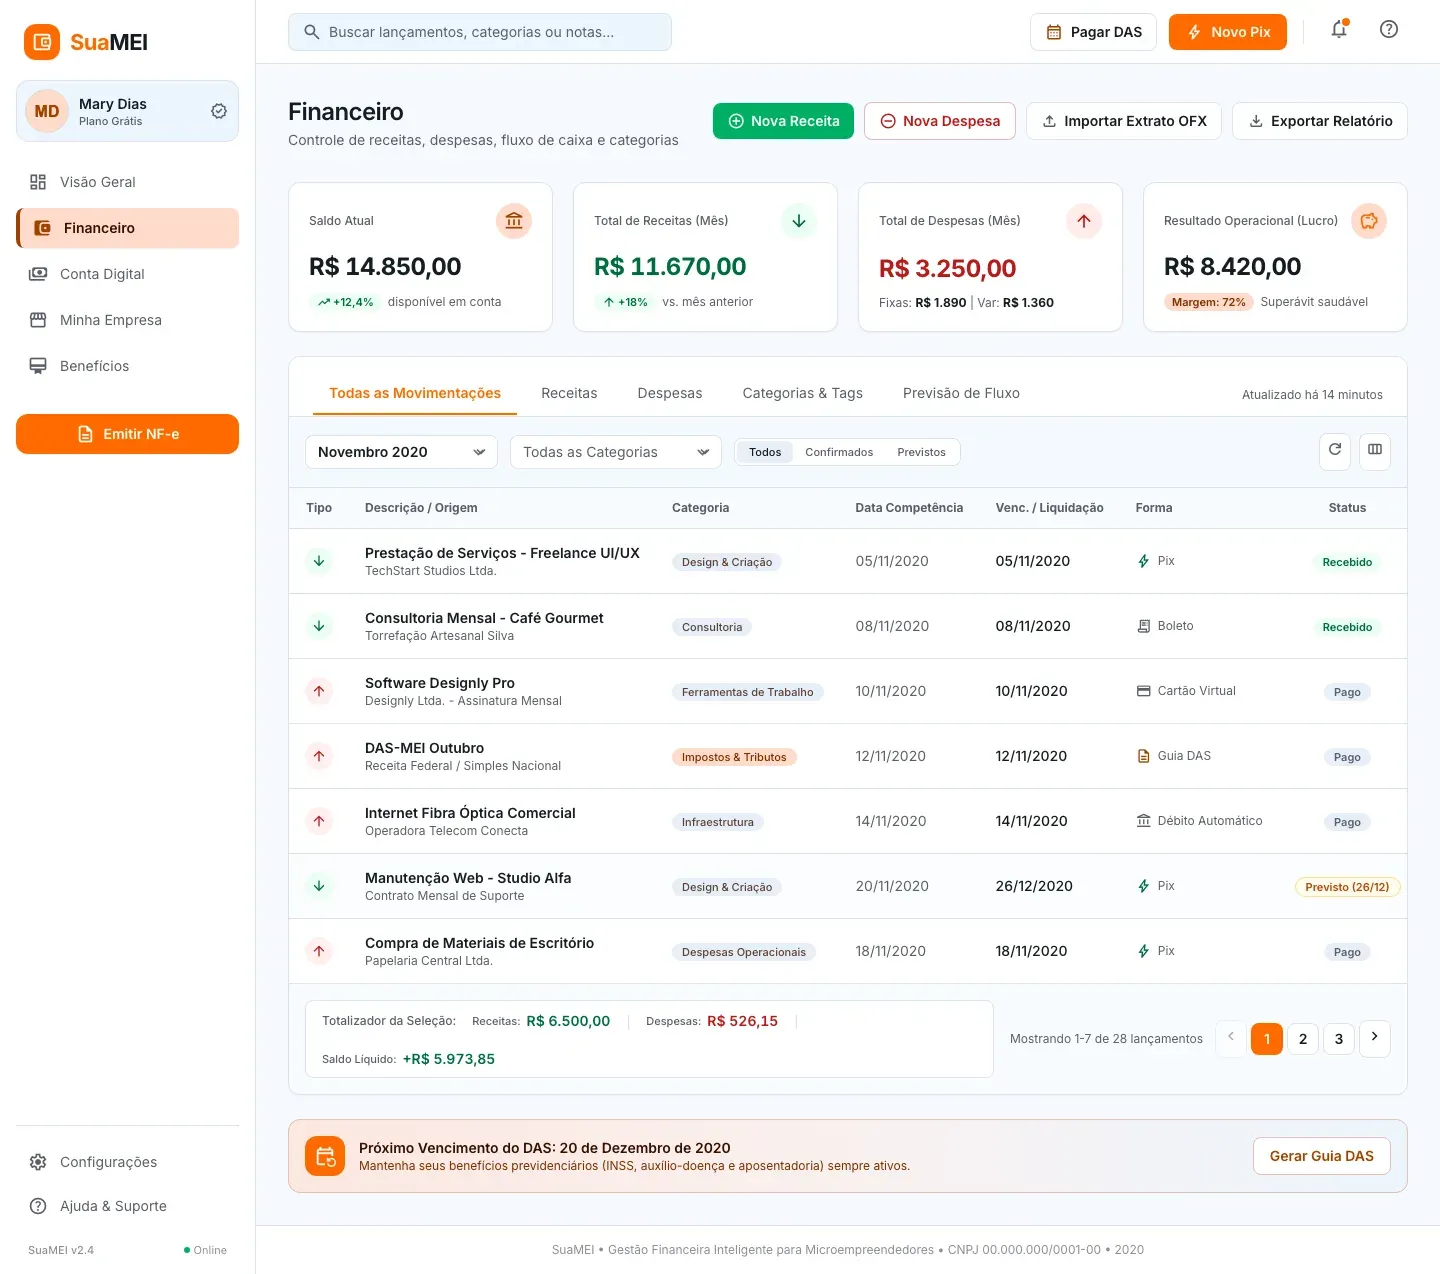Go to previous page of lançamentos
Viewport: 1440px width, 1274px height.
tap(1231, 1038)
